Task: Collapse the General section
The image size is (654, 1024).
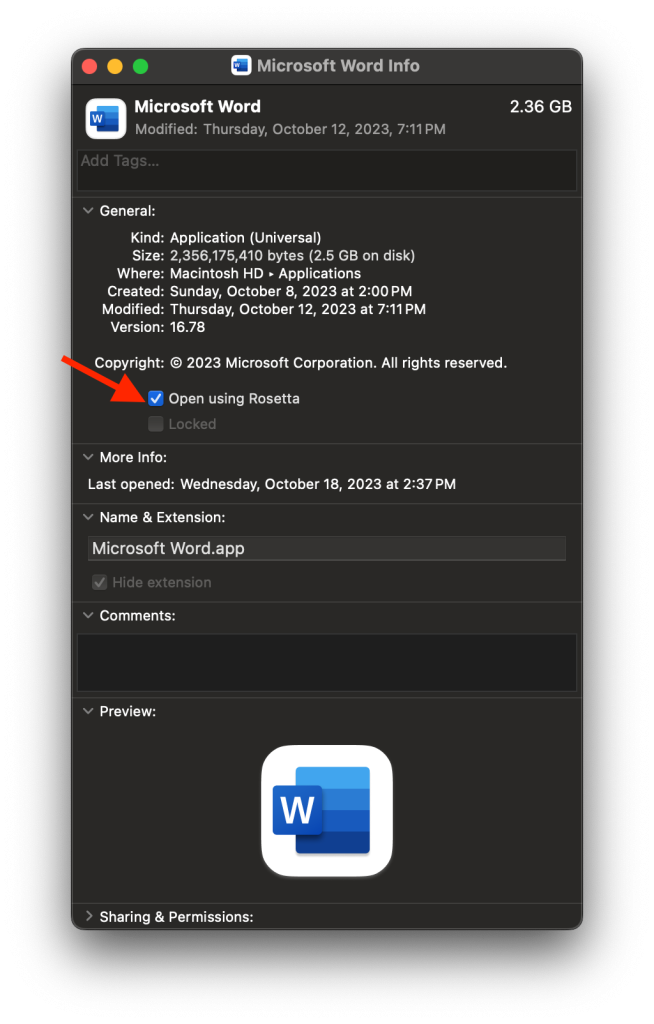Action: pyautogui.click(x=88, y=211)
